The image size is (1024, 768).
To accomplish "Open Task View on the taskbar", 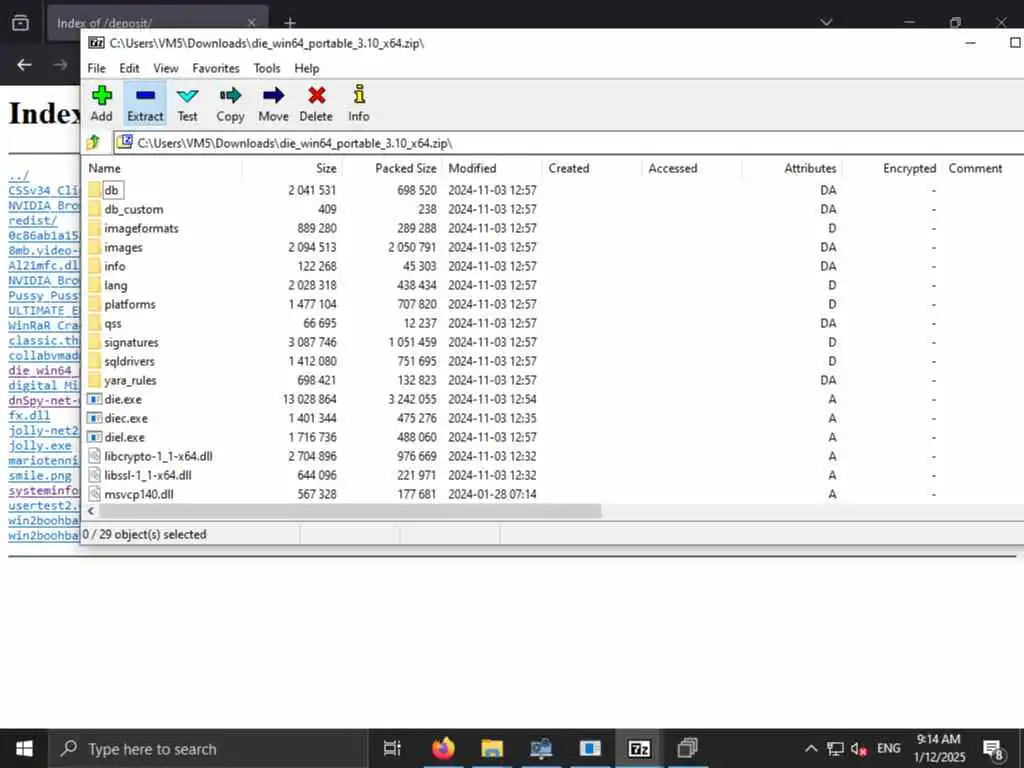I will pyautogui.click(x=392, y=748).
